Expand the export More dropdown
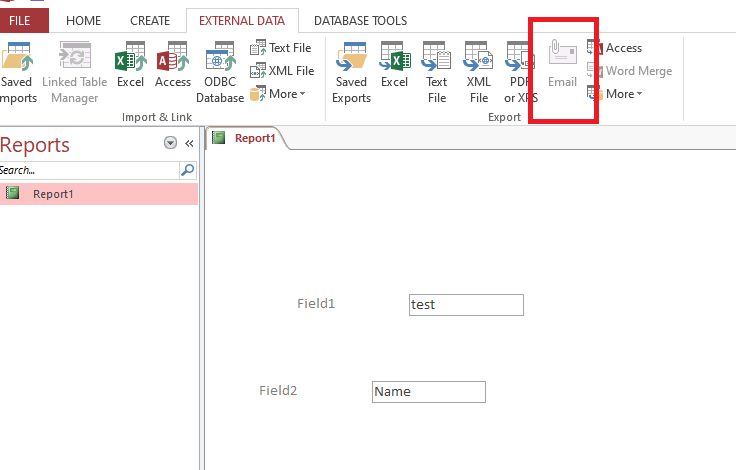Image resolution: width=736 pixels, height=470 pixels. pyautogui.click(x=614, y=93)
